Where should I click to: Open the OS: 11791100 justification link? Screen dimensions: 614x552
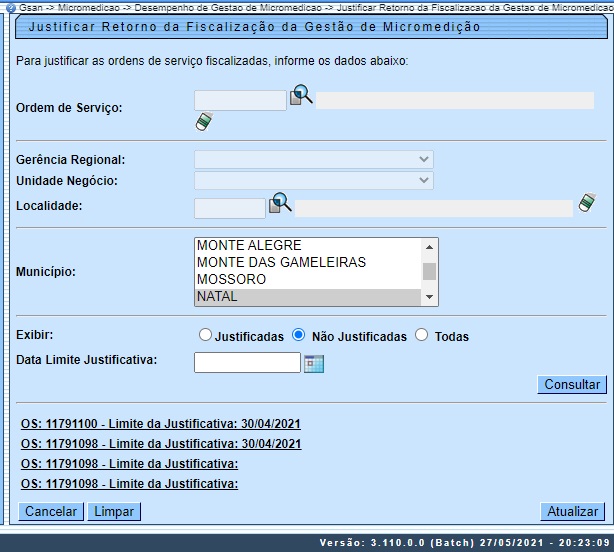[160, 424]
